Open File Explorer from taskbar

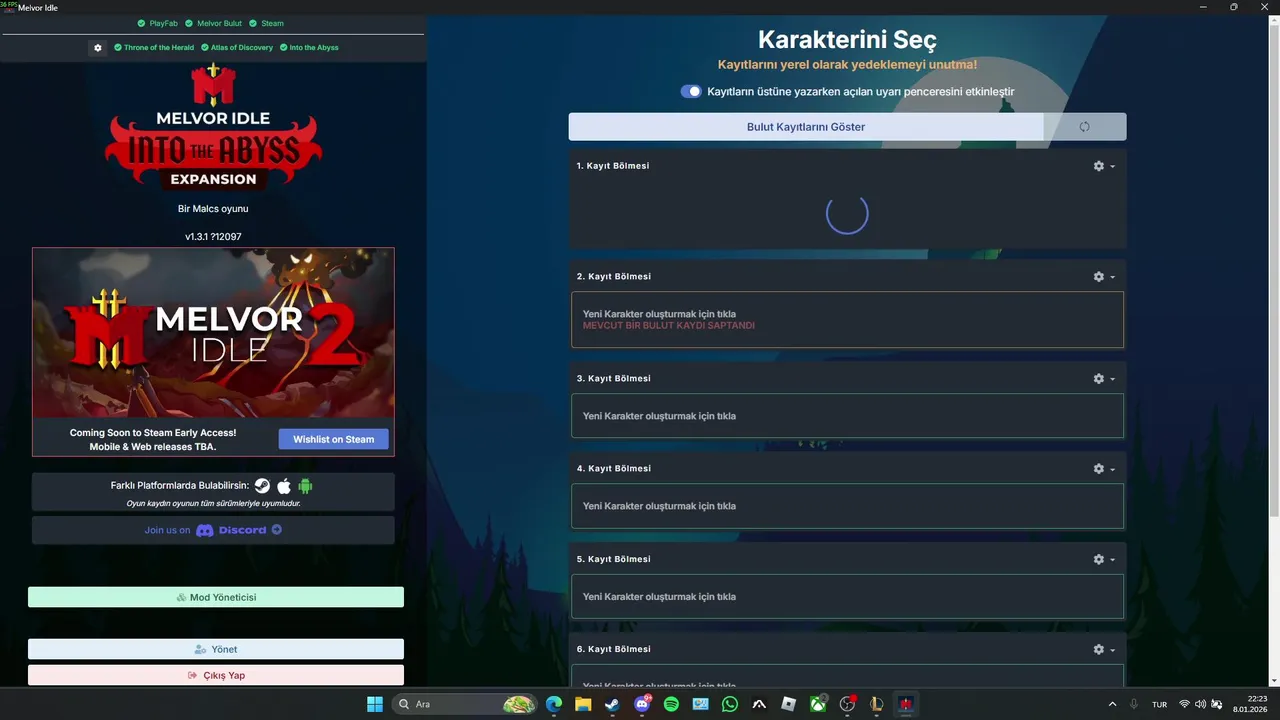(x=583, y=704)
